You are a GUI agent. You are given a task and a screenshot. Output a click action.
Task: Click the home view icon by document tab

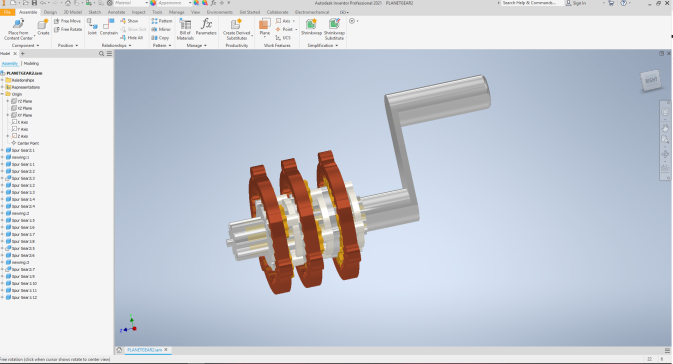pos(119,350)
